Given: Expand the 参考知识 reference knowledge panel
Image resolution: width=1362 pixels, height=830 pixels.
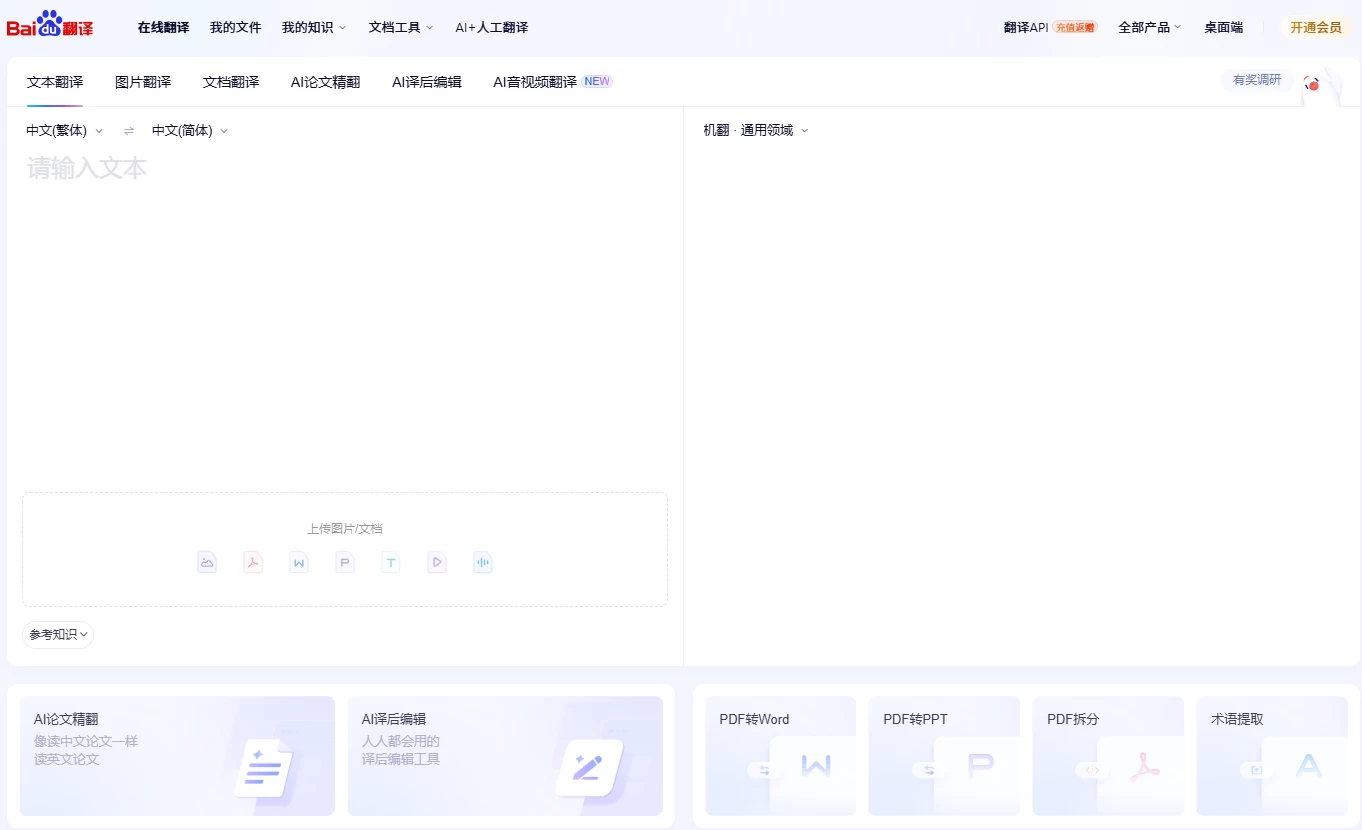Looking at the screenshot, I should coord(57,634).
